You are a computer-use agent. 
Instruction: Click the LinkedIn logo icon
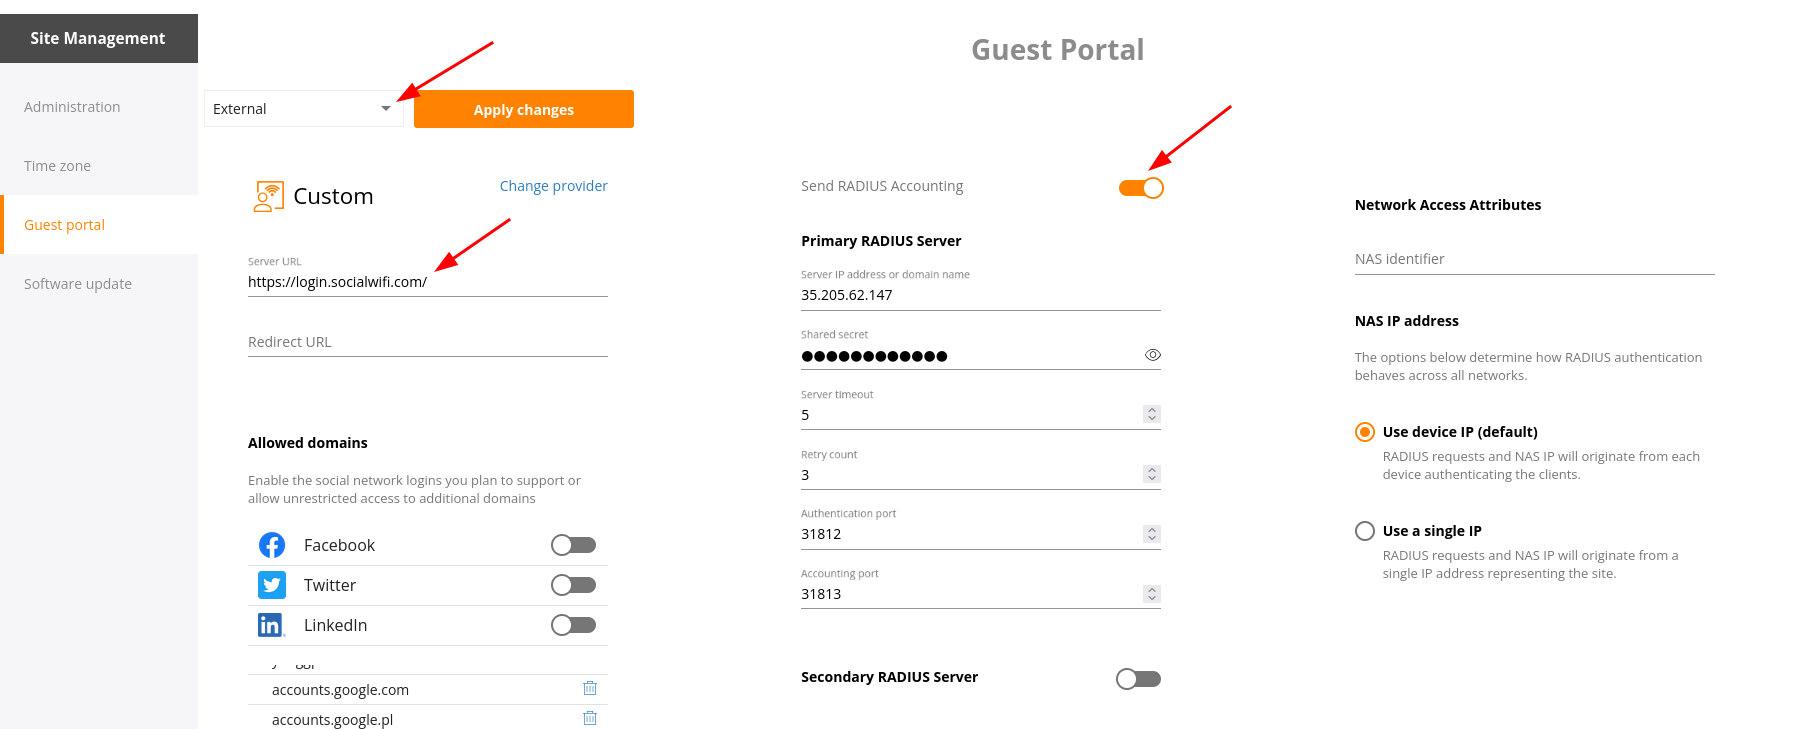(271, 625)
